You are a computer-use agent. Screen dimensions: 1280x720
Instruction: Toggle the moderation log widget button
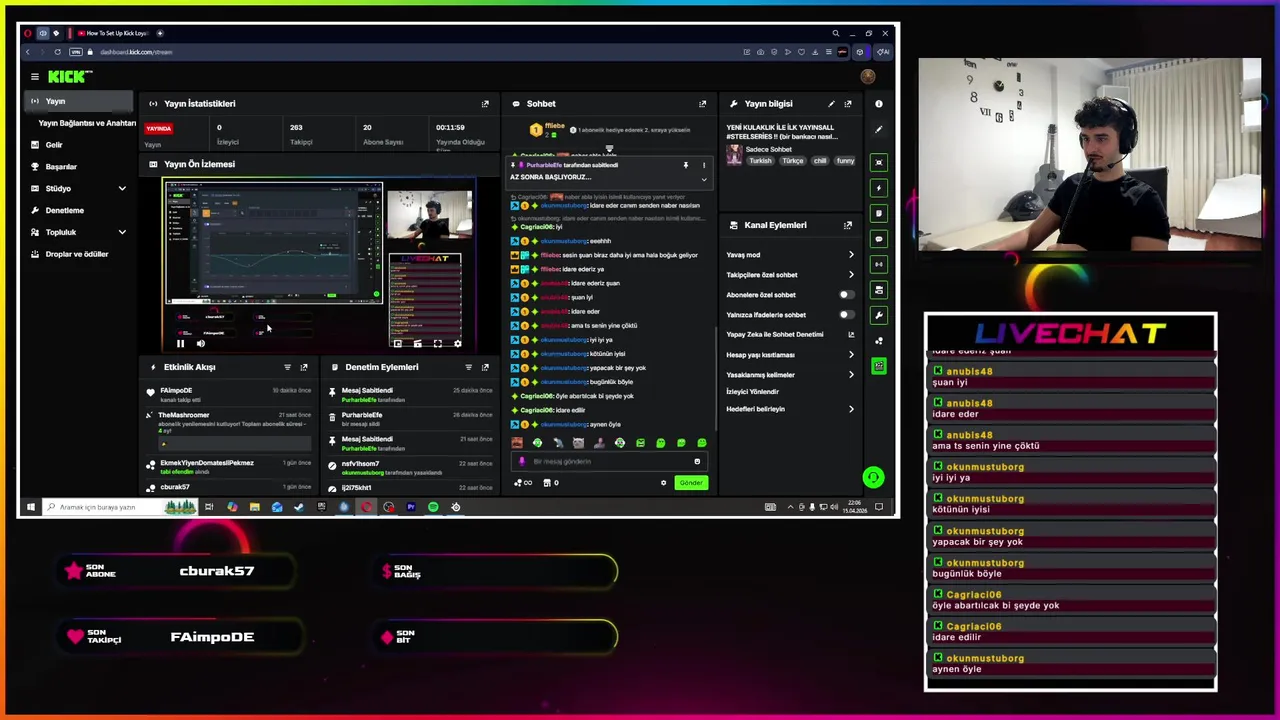pyautogui.click(x=879, y=213)
